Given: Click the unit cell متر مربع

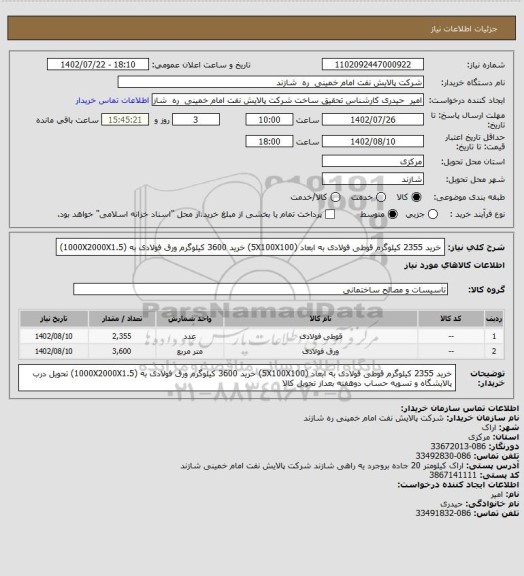Looking at the screenshot, I should (x=190, y=351).
